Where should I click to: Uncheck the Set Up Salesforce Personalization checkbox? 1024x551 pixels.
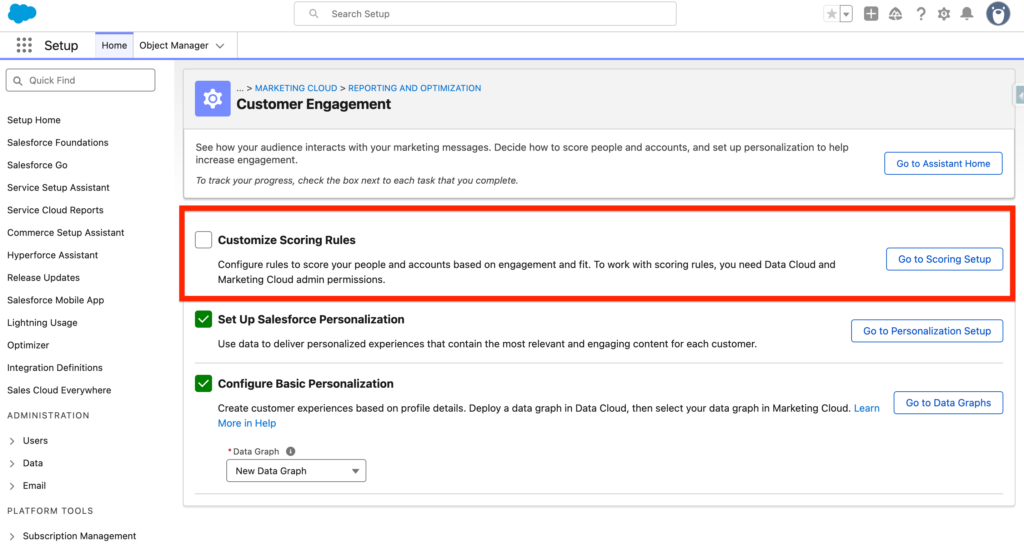204,320
